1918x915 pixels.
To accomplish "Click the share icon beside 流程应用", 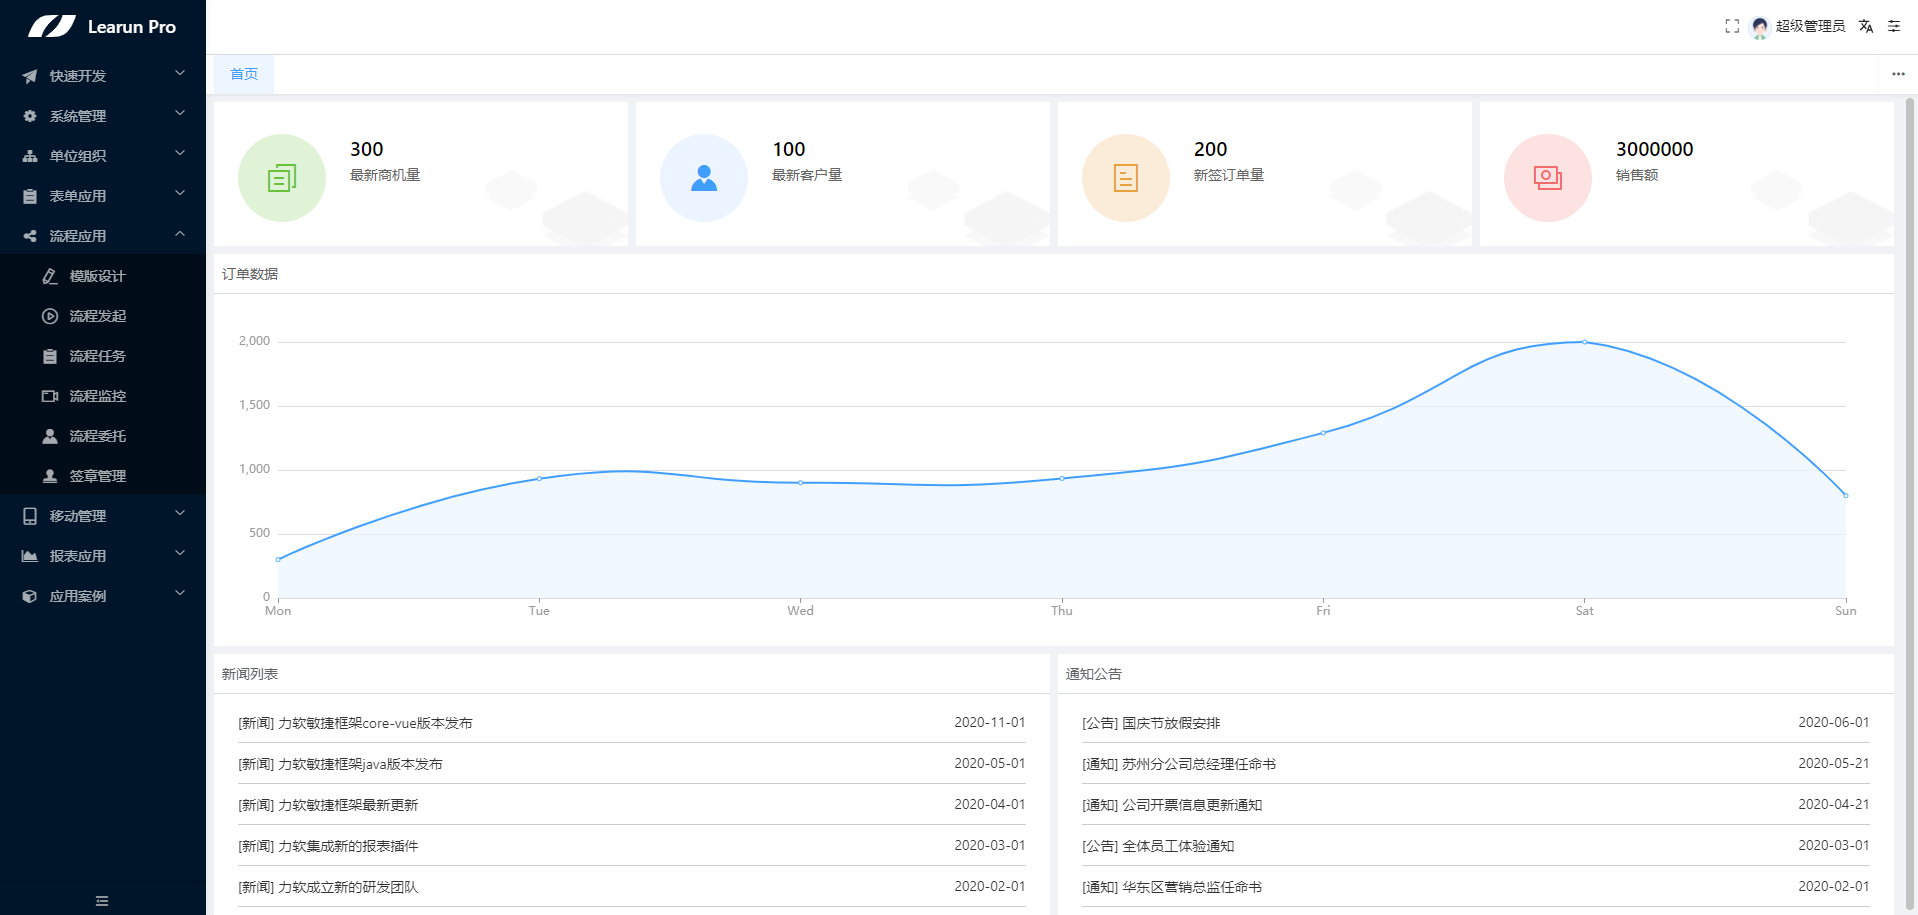I will [x=30, y=236].
